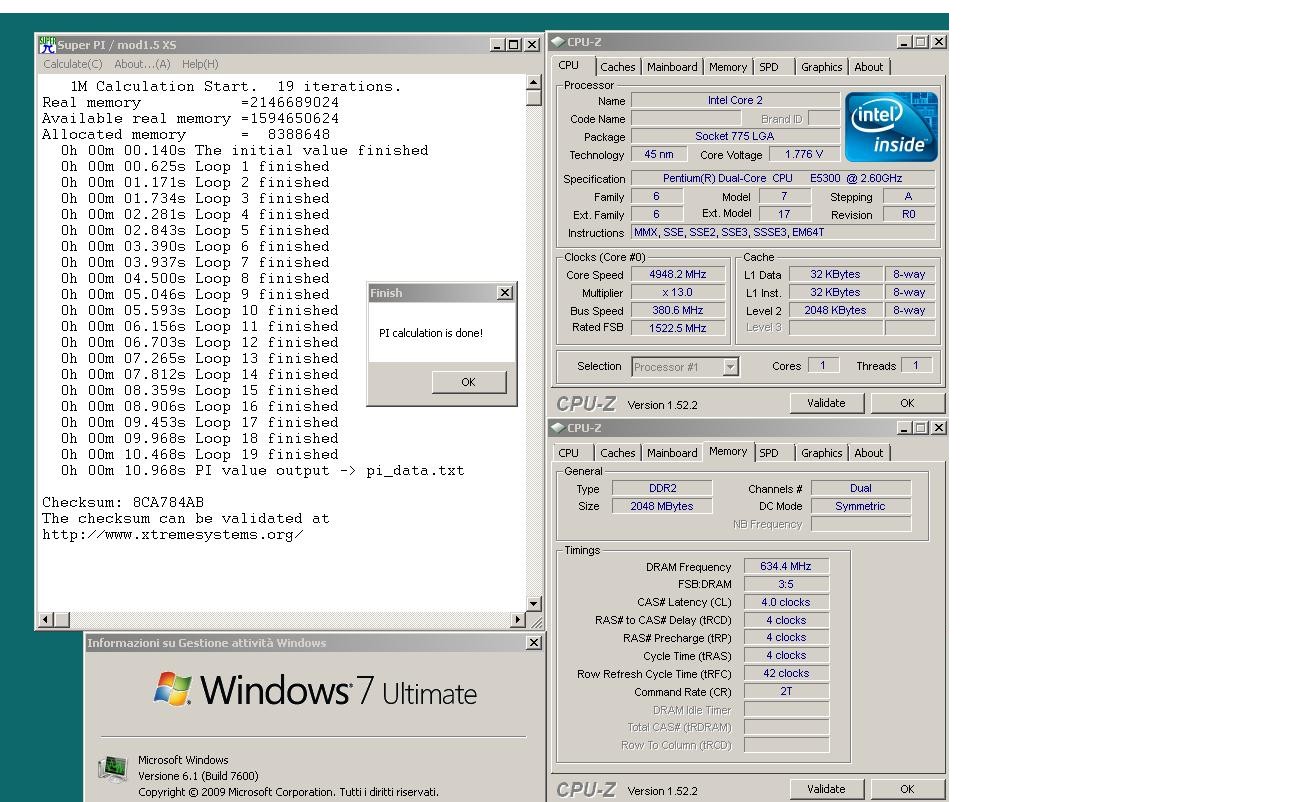This screenshot has height=802, width=1309.
Task: Click the Bus Speed 380.6 MHz value
Action: pos(677,310)
